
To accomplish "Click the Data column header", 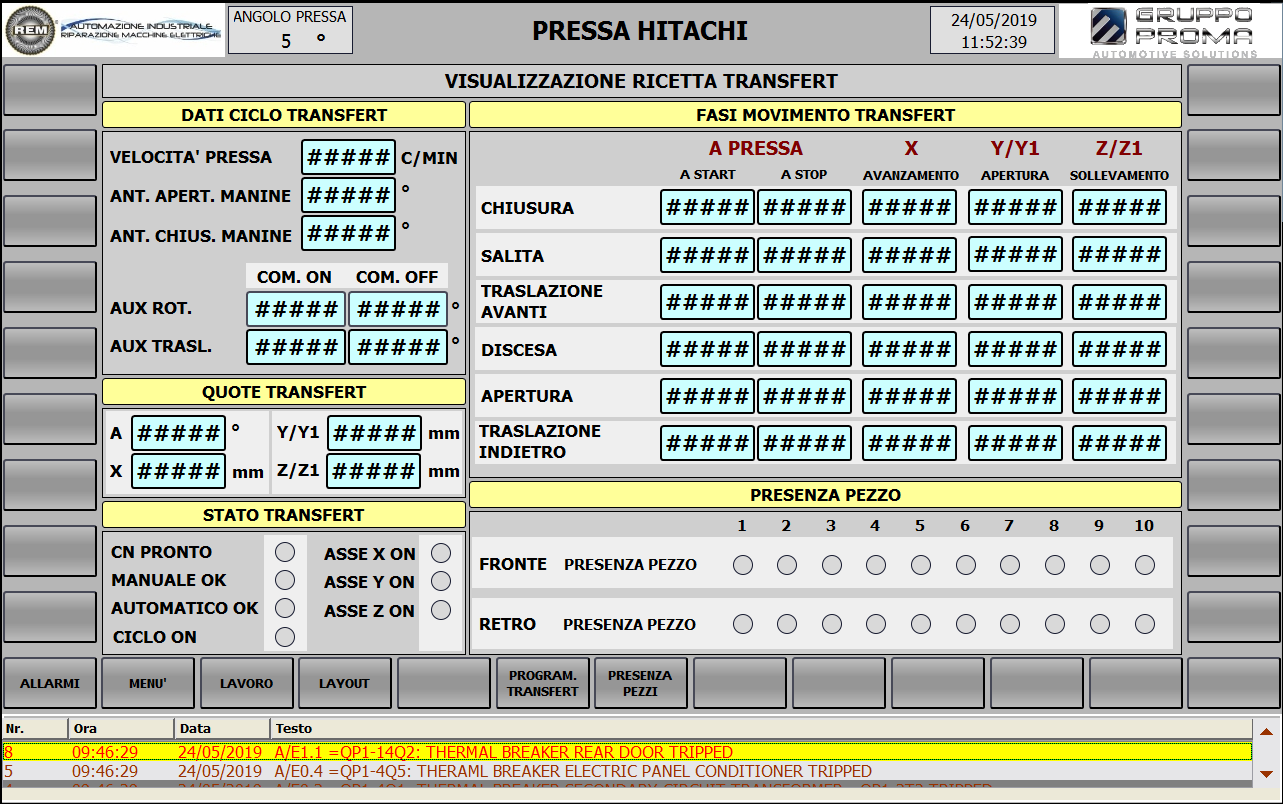I will 222,729.
